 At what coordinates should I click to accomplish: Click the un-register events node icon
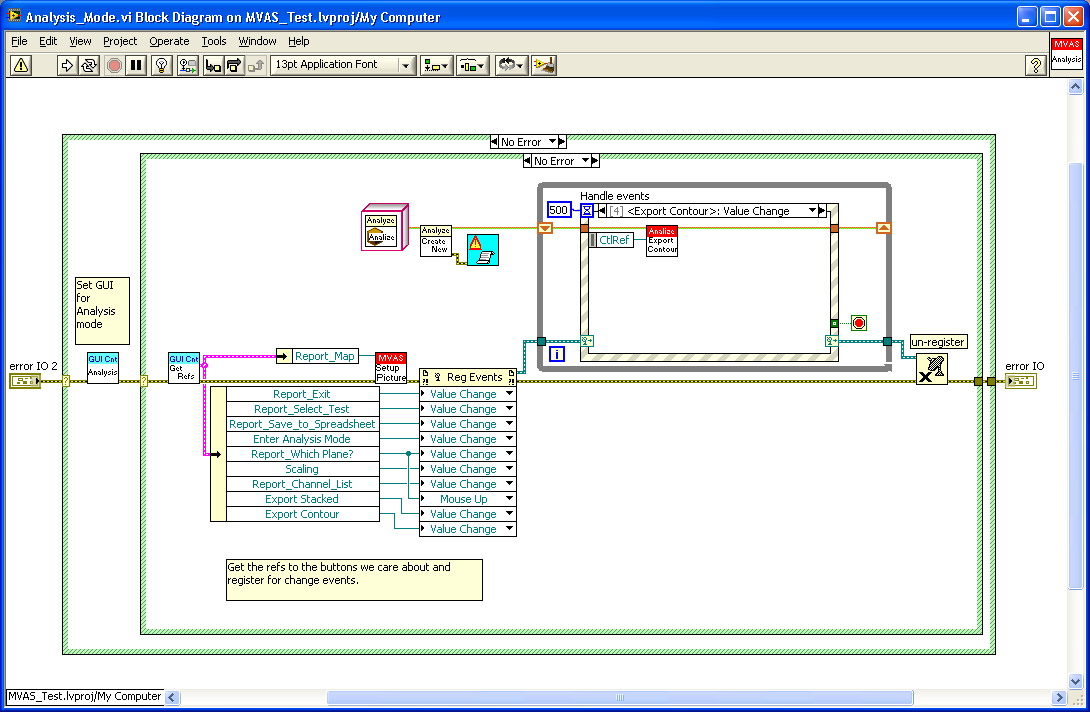pyautogui.click(x=931, y=369)
